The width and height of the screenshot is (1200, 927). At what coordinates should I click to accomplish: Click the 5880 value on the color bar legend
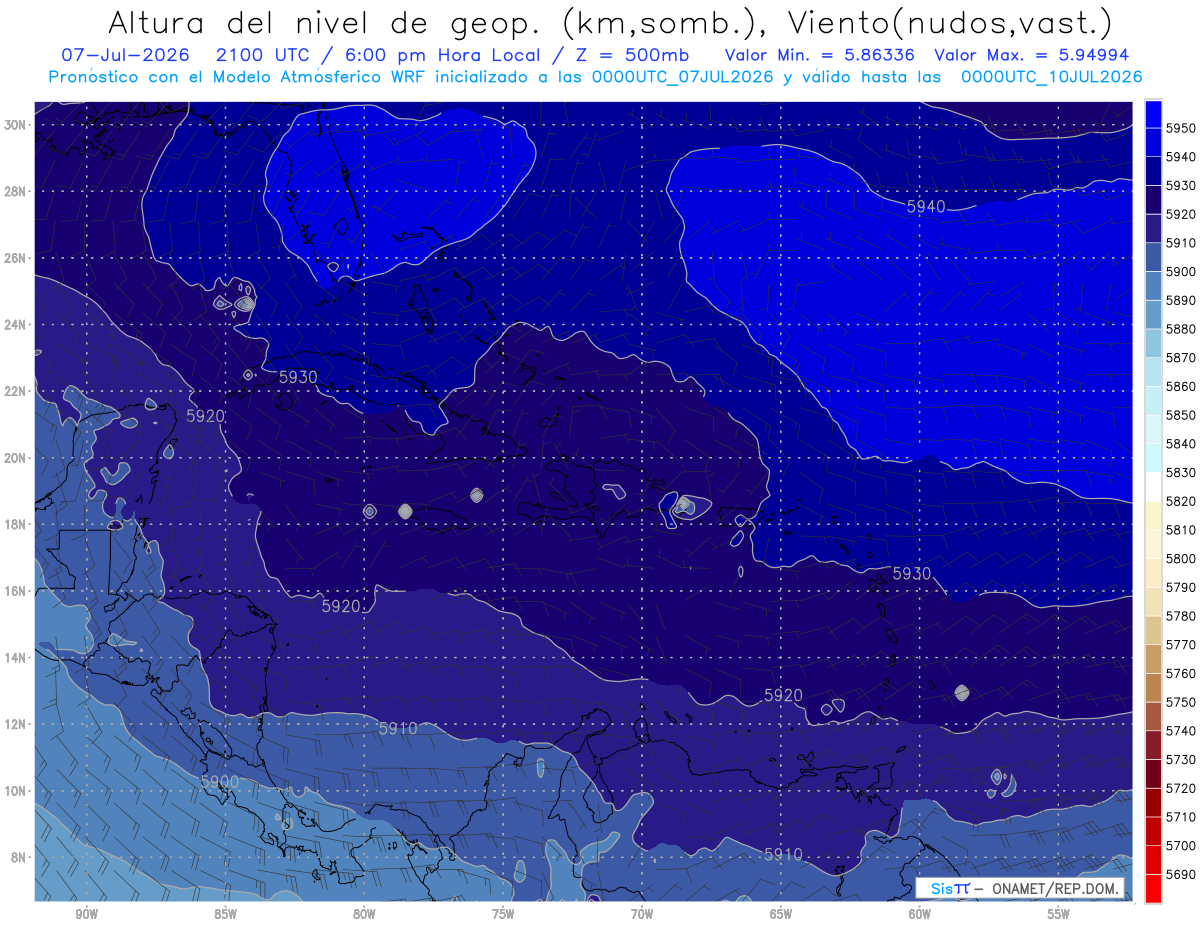coord(1181,329)
